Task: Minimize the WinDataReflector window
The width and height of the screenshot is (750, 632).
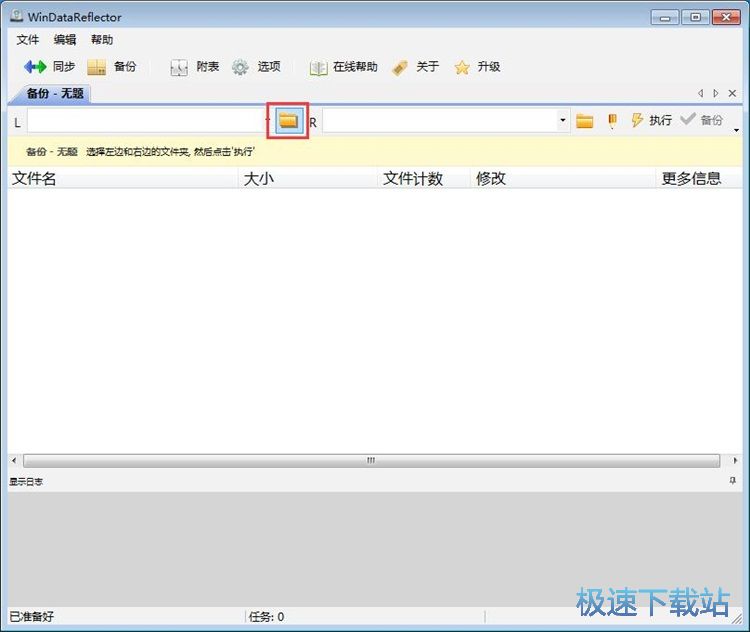Action: tap(665, 18)
